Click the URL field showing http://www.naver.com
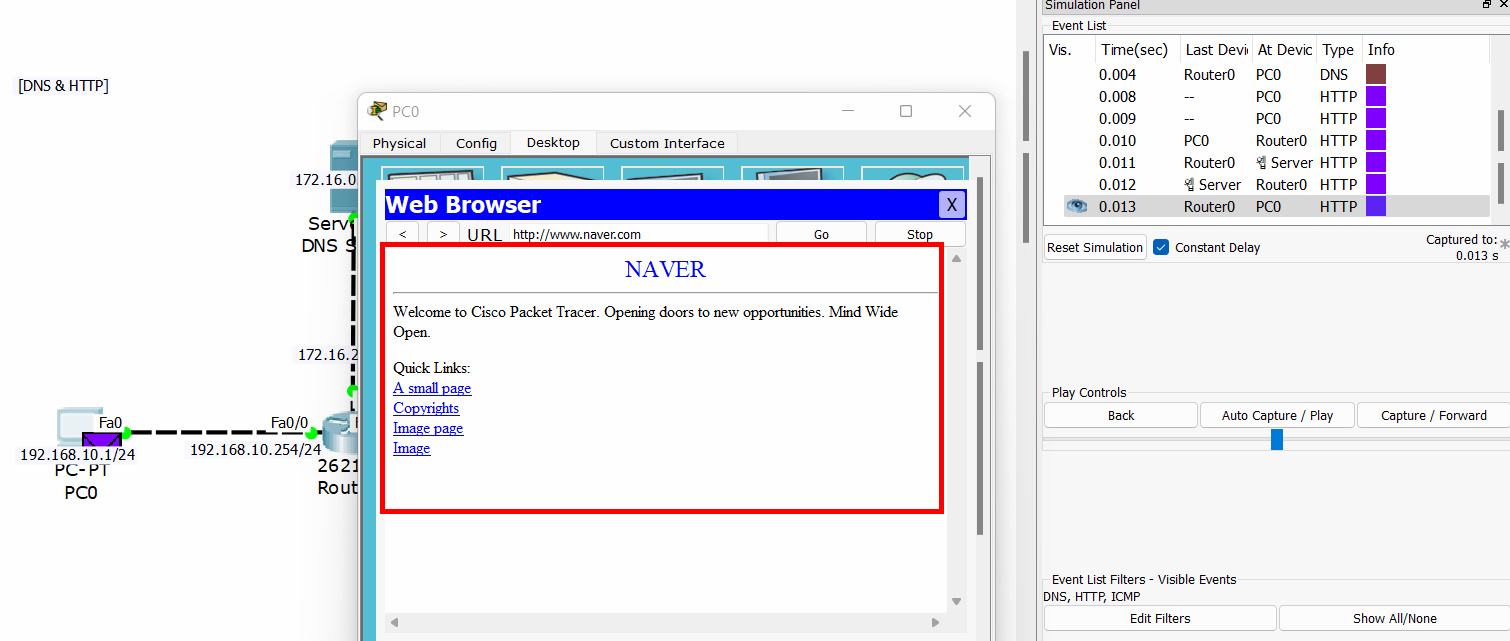 [638, 234]
